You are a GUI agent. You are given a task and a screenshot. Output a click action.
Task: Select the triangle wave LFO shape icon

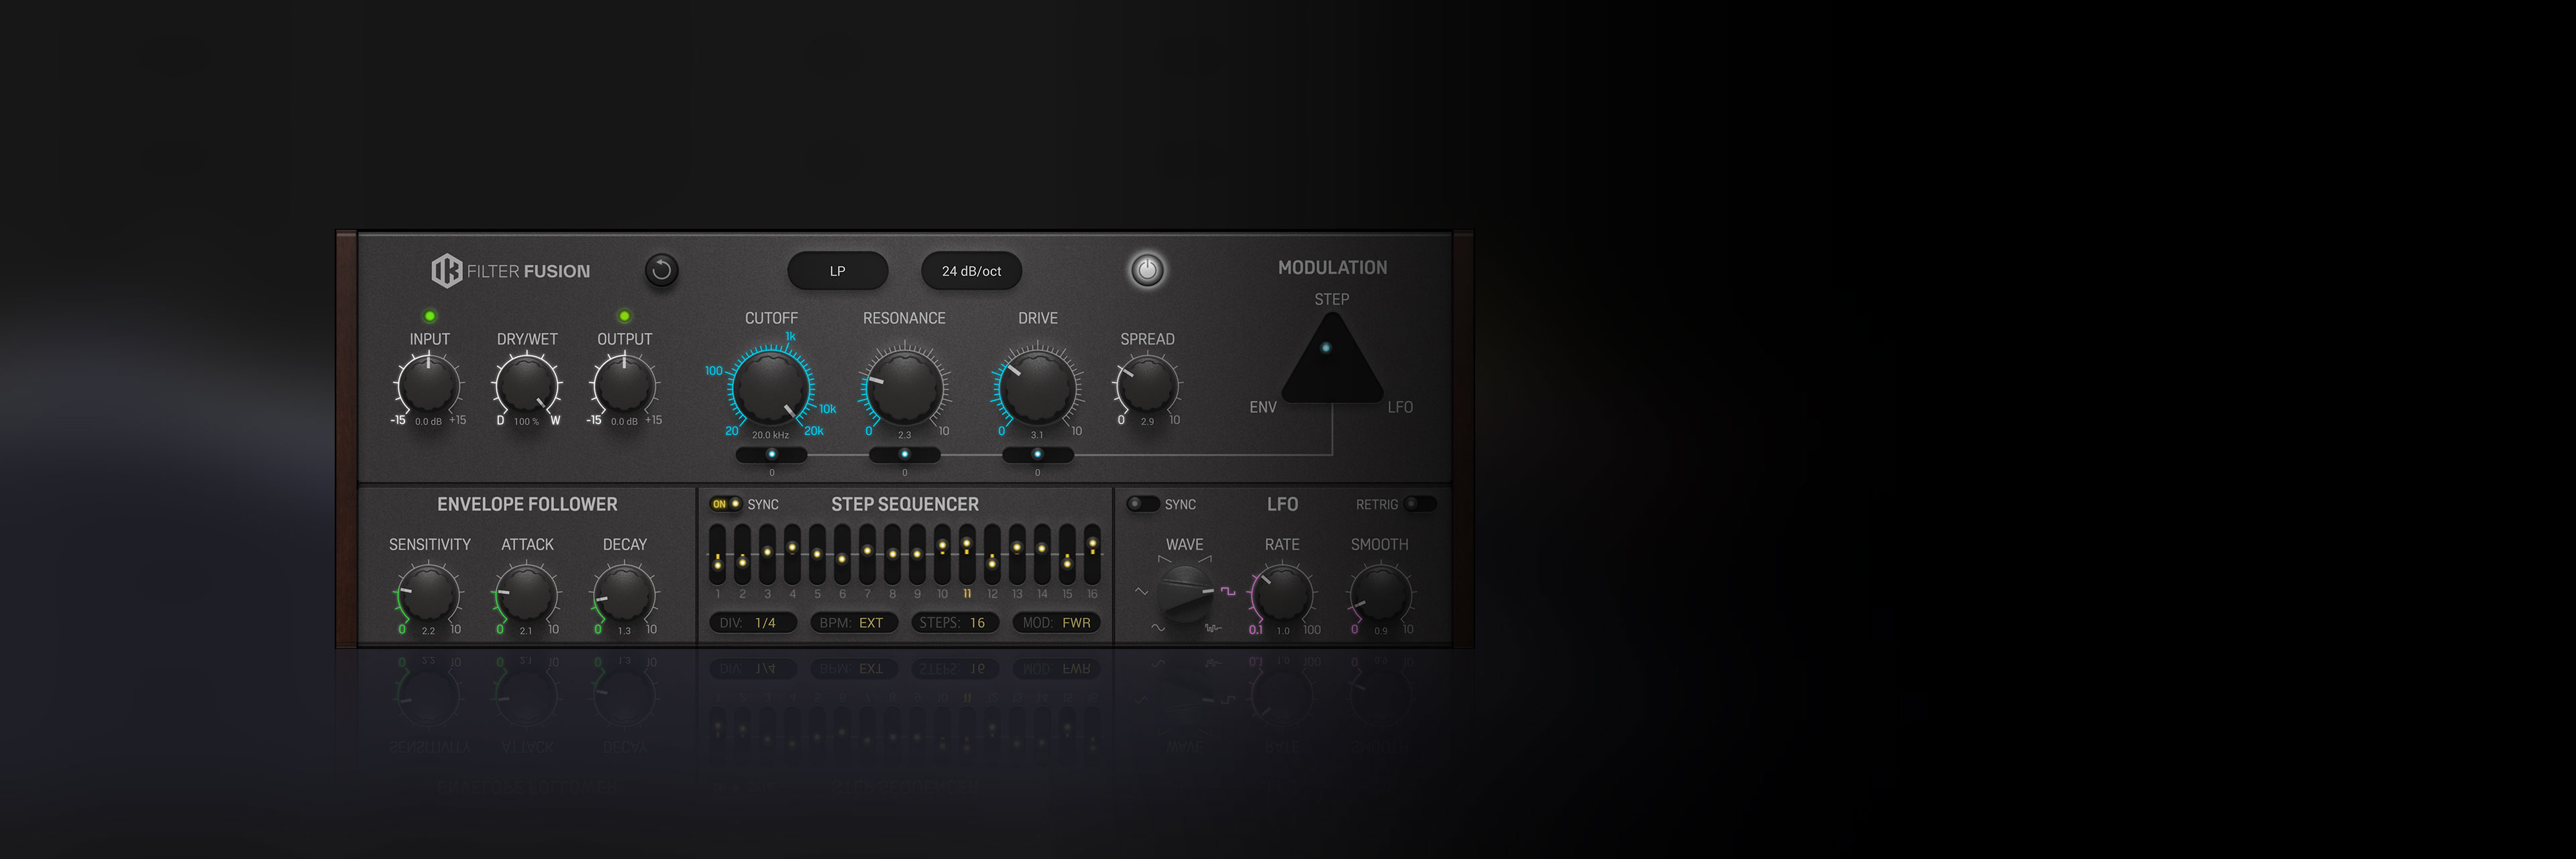(x=1142, y=591)
